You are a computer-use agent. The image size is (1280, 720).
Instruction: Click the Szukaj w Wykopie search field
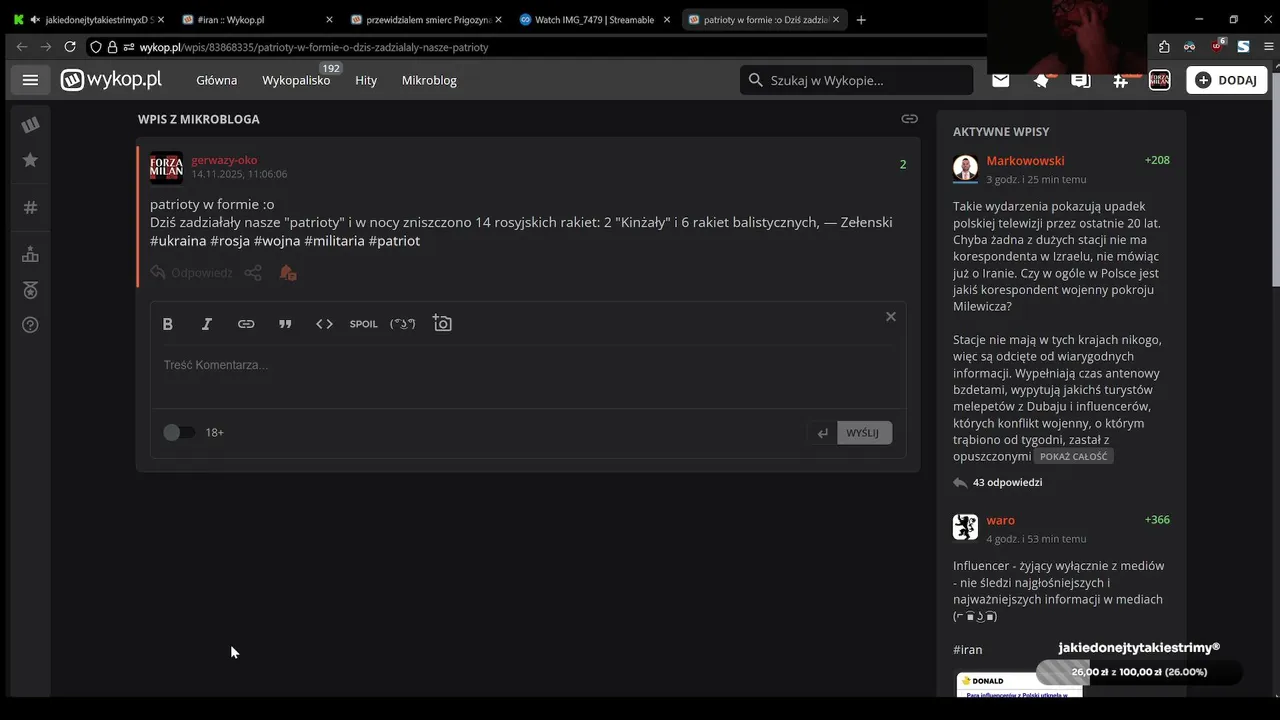pyautogui.click(x=856, y=80)
